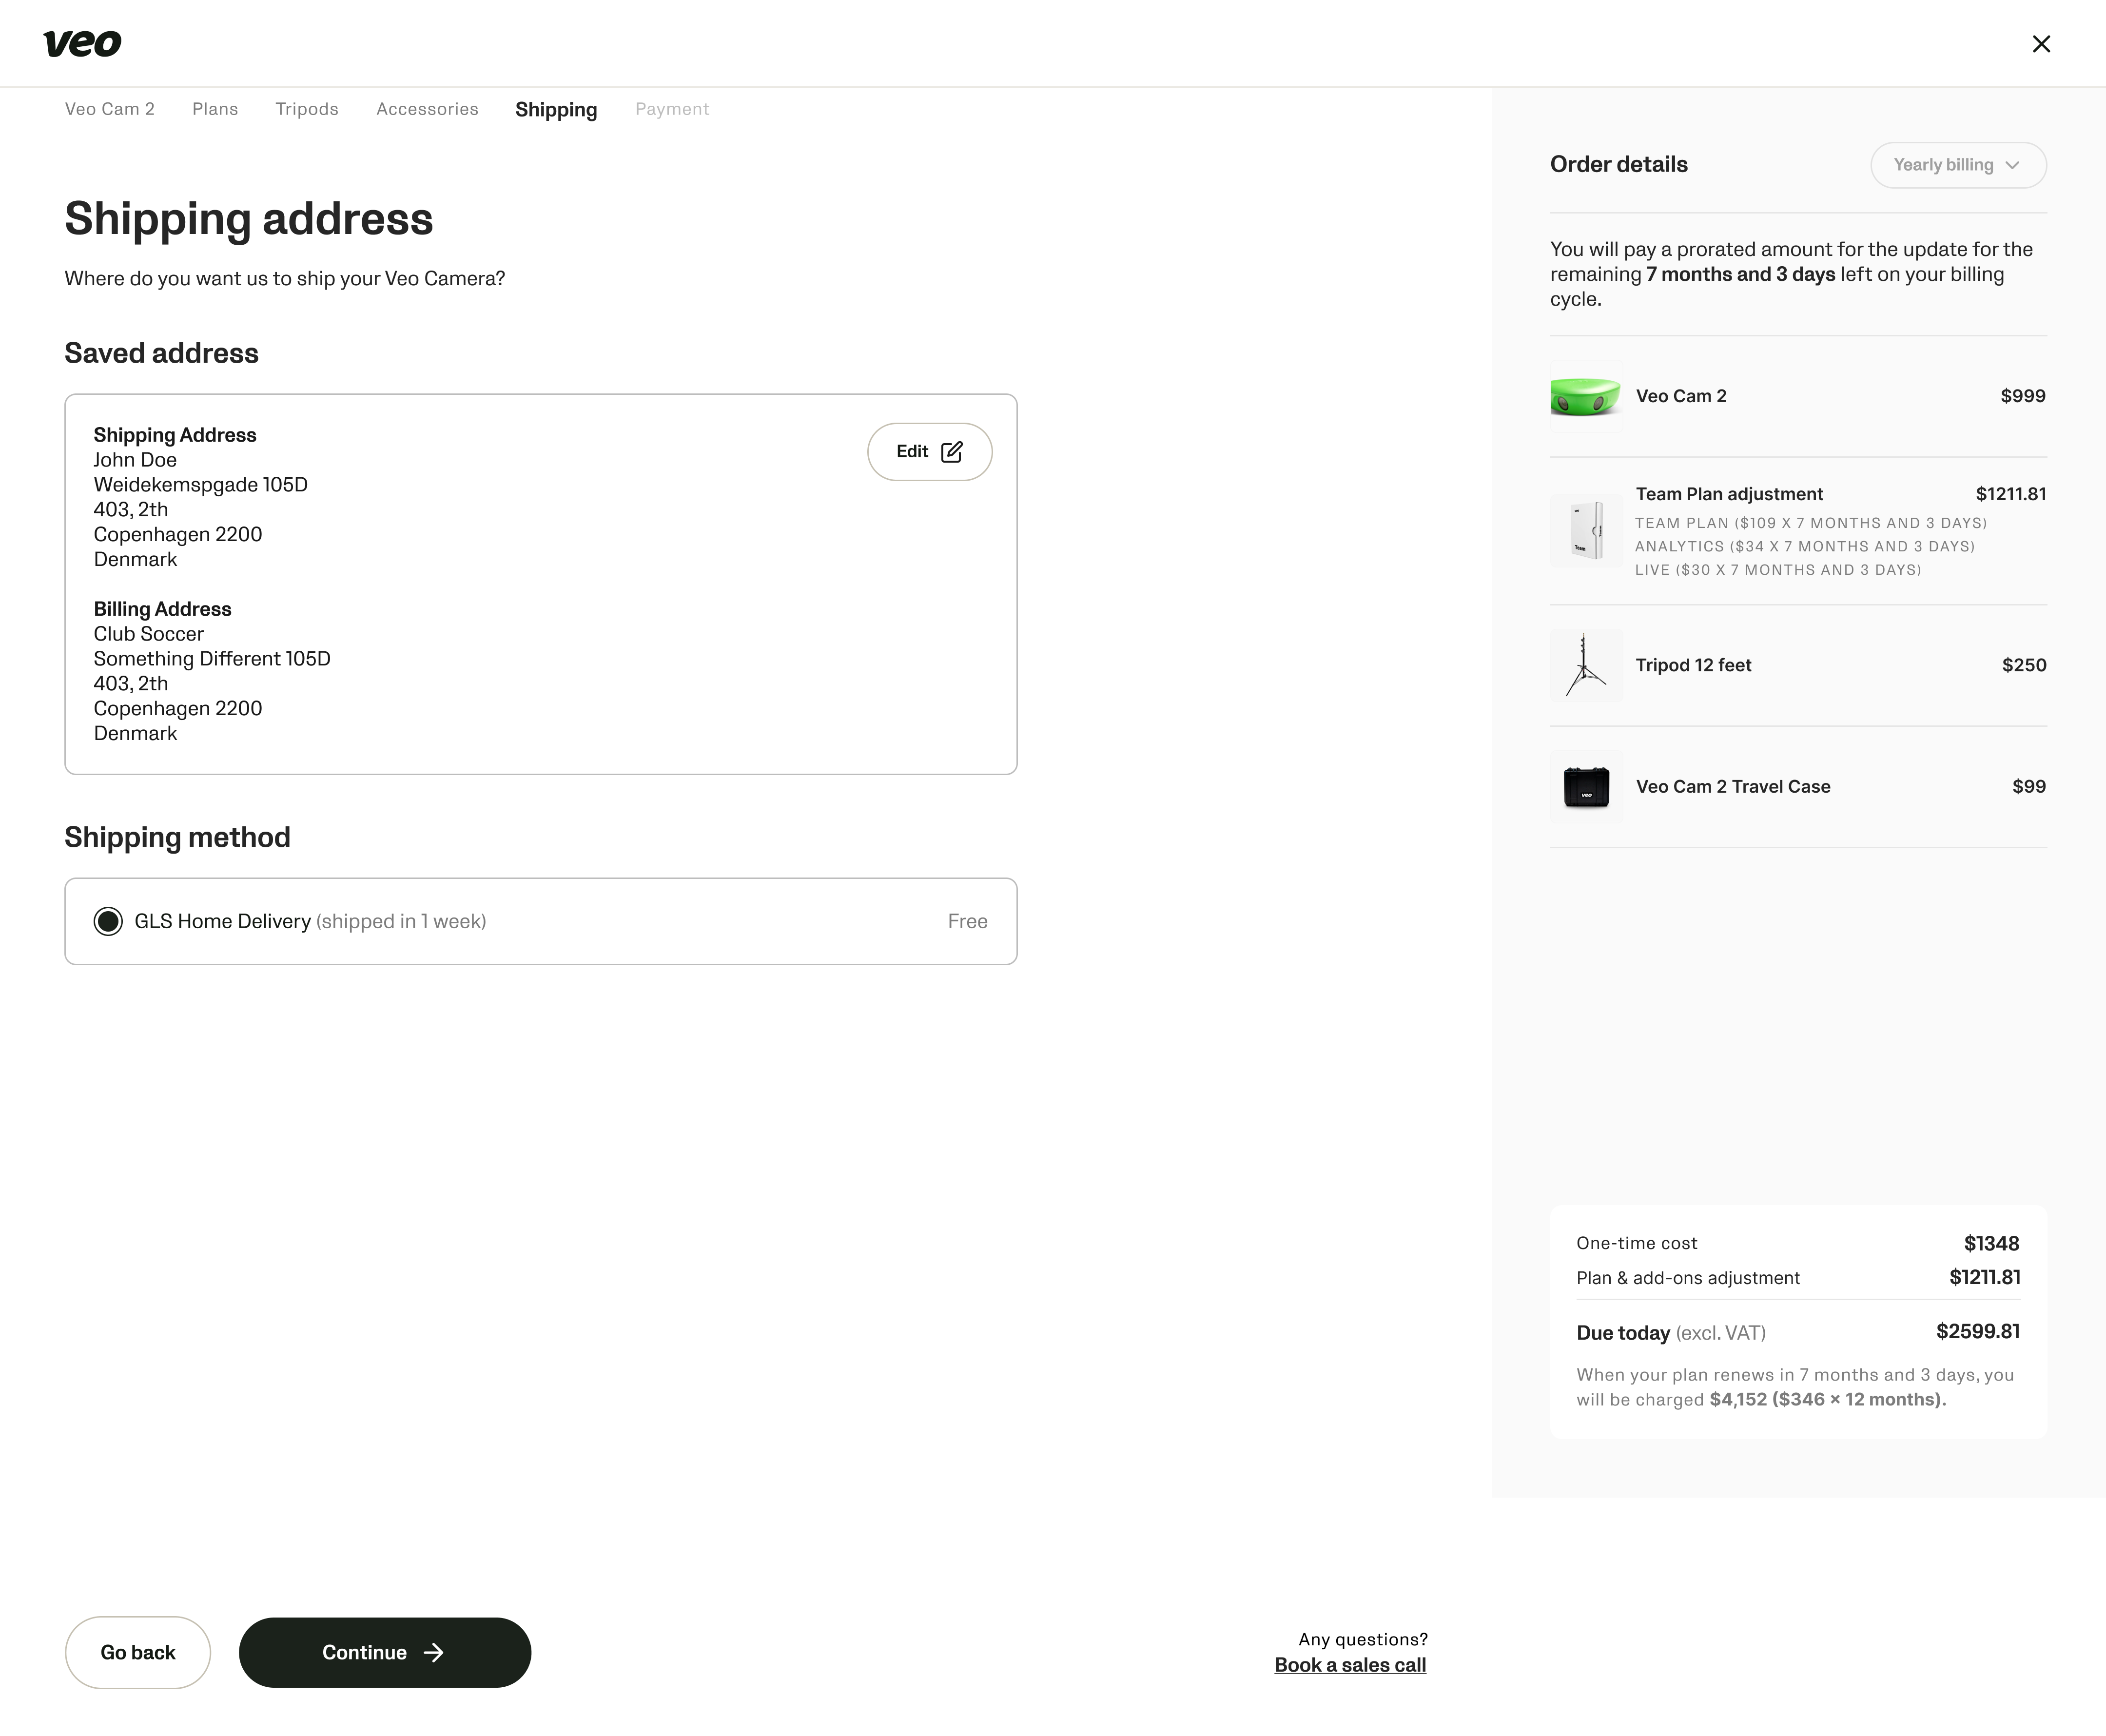2106x1736 pixels.
Task: Click the $1211.81 Team Plan price
Action: [x=2011, y=494]
